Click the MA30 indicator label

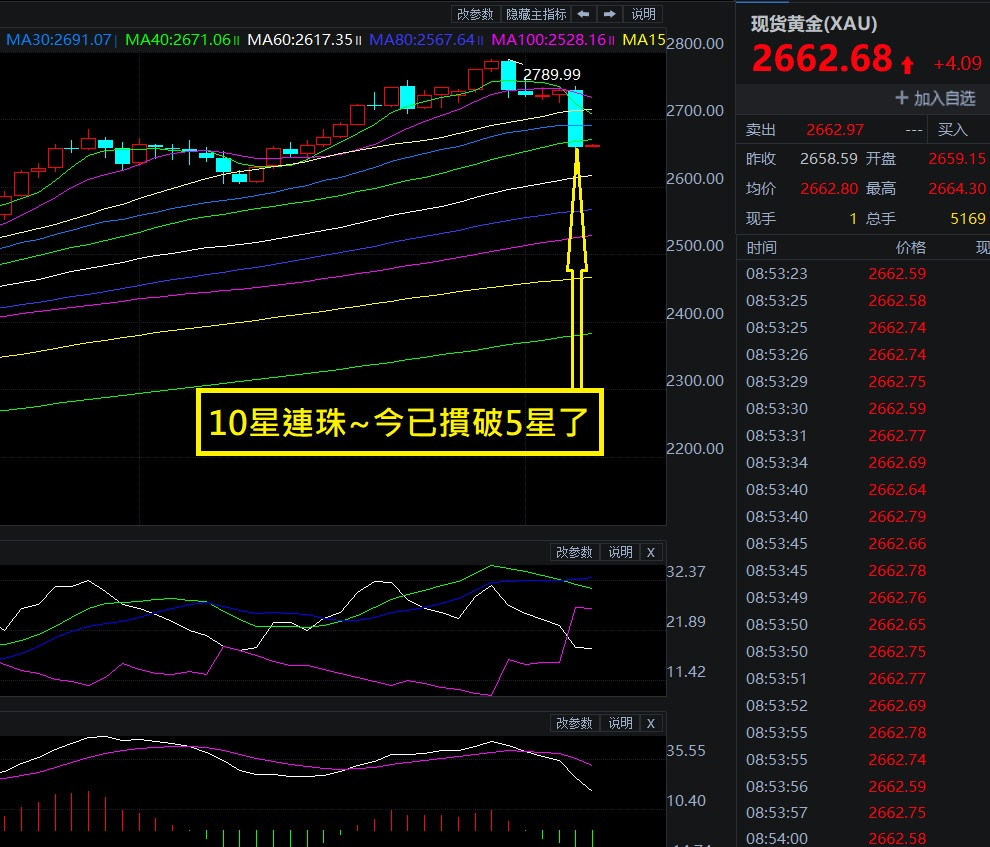[x=60, y=40]
